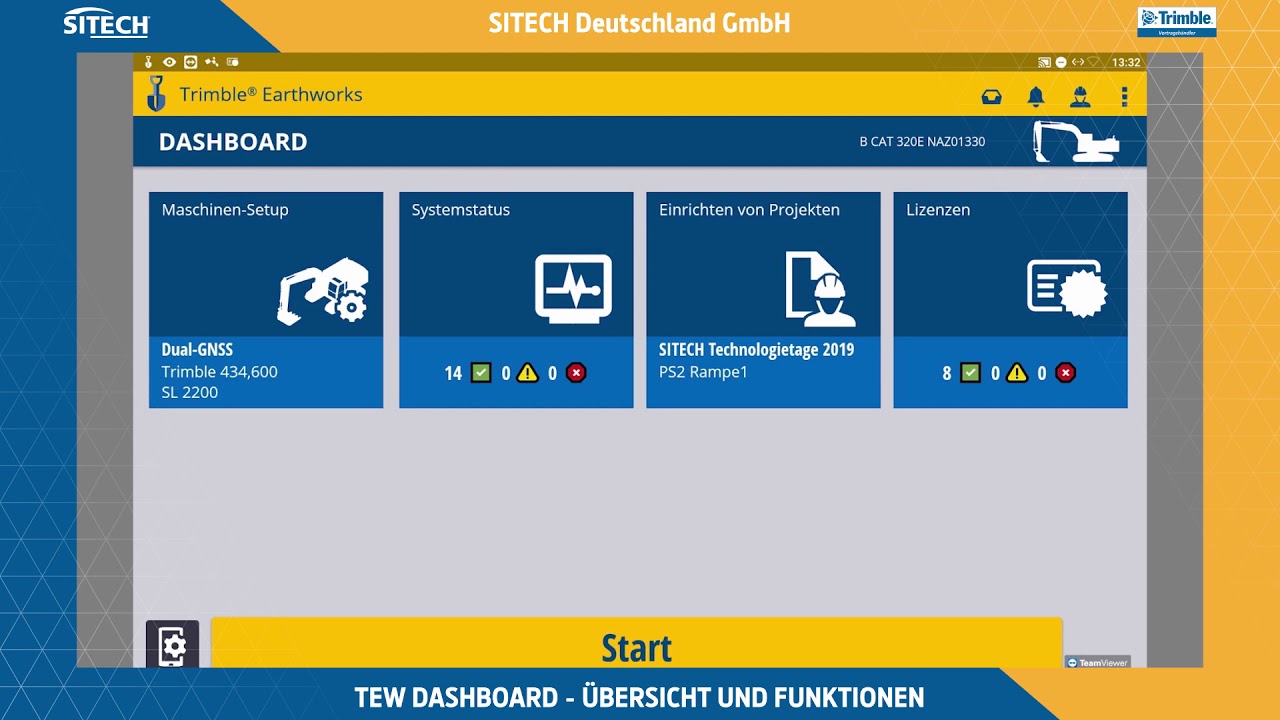This screenshot has height=720, width=1280.
Task: Click red error icon in Systemstatus
Action: (576, 373)
